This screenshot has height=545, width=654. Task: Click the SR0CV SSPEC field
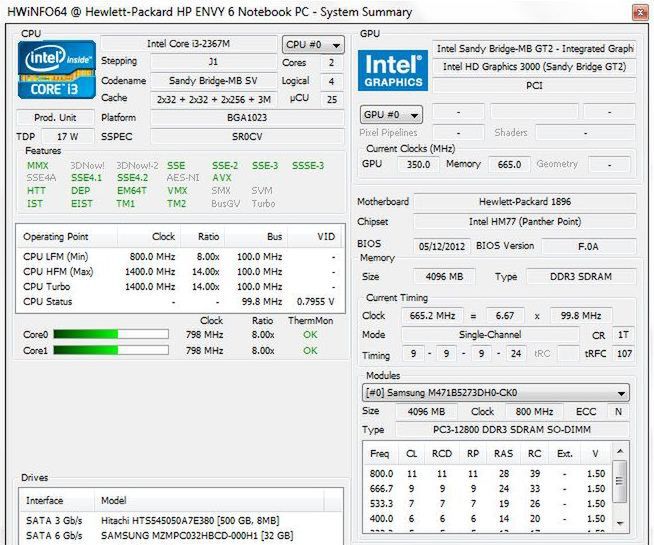(x=247, y=136)
